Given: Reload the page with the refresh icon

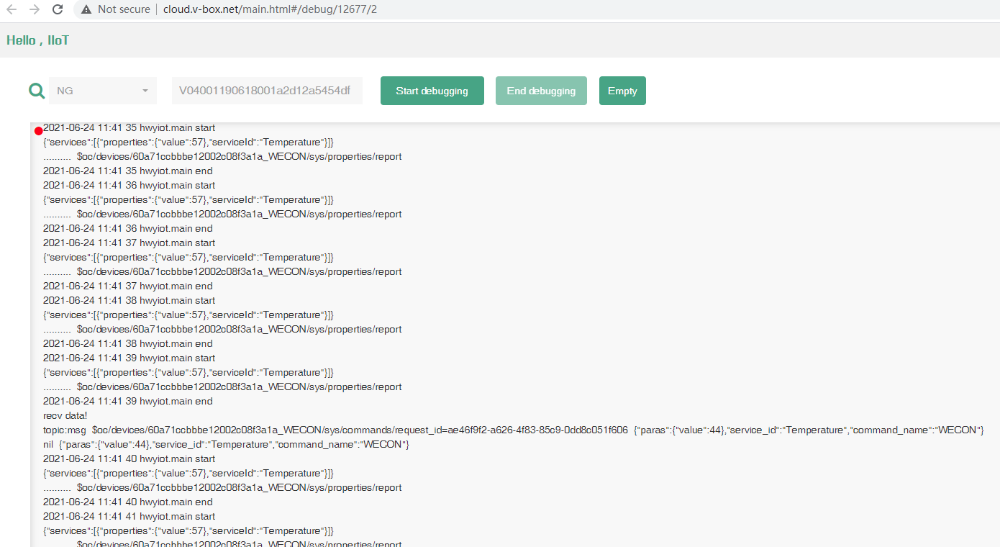Looking at the screenshot, I should click(x=58, y=9).
